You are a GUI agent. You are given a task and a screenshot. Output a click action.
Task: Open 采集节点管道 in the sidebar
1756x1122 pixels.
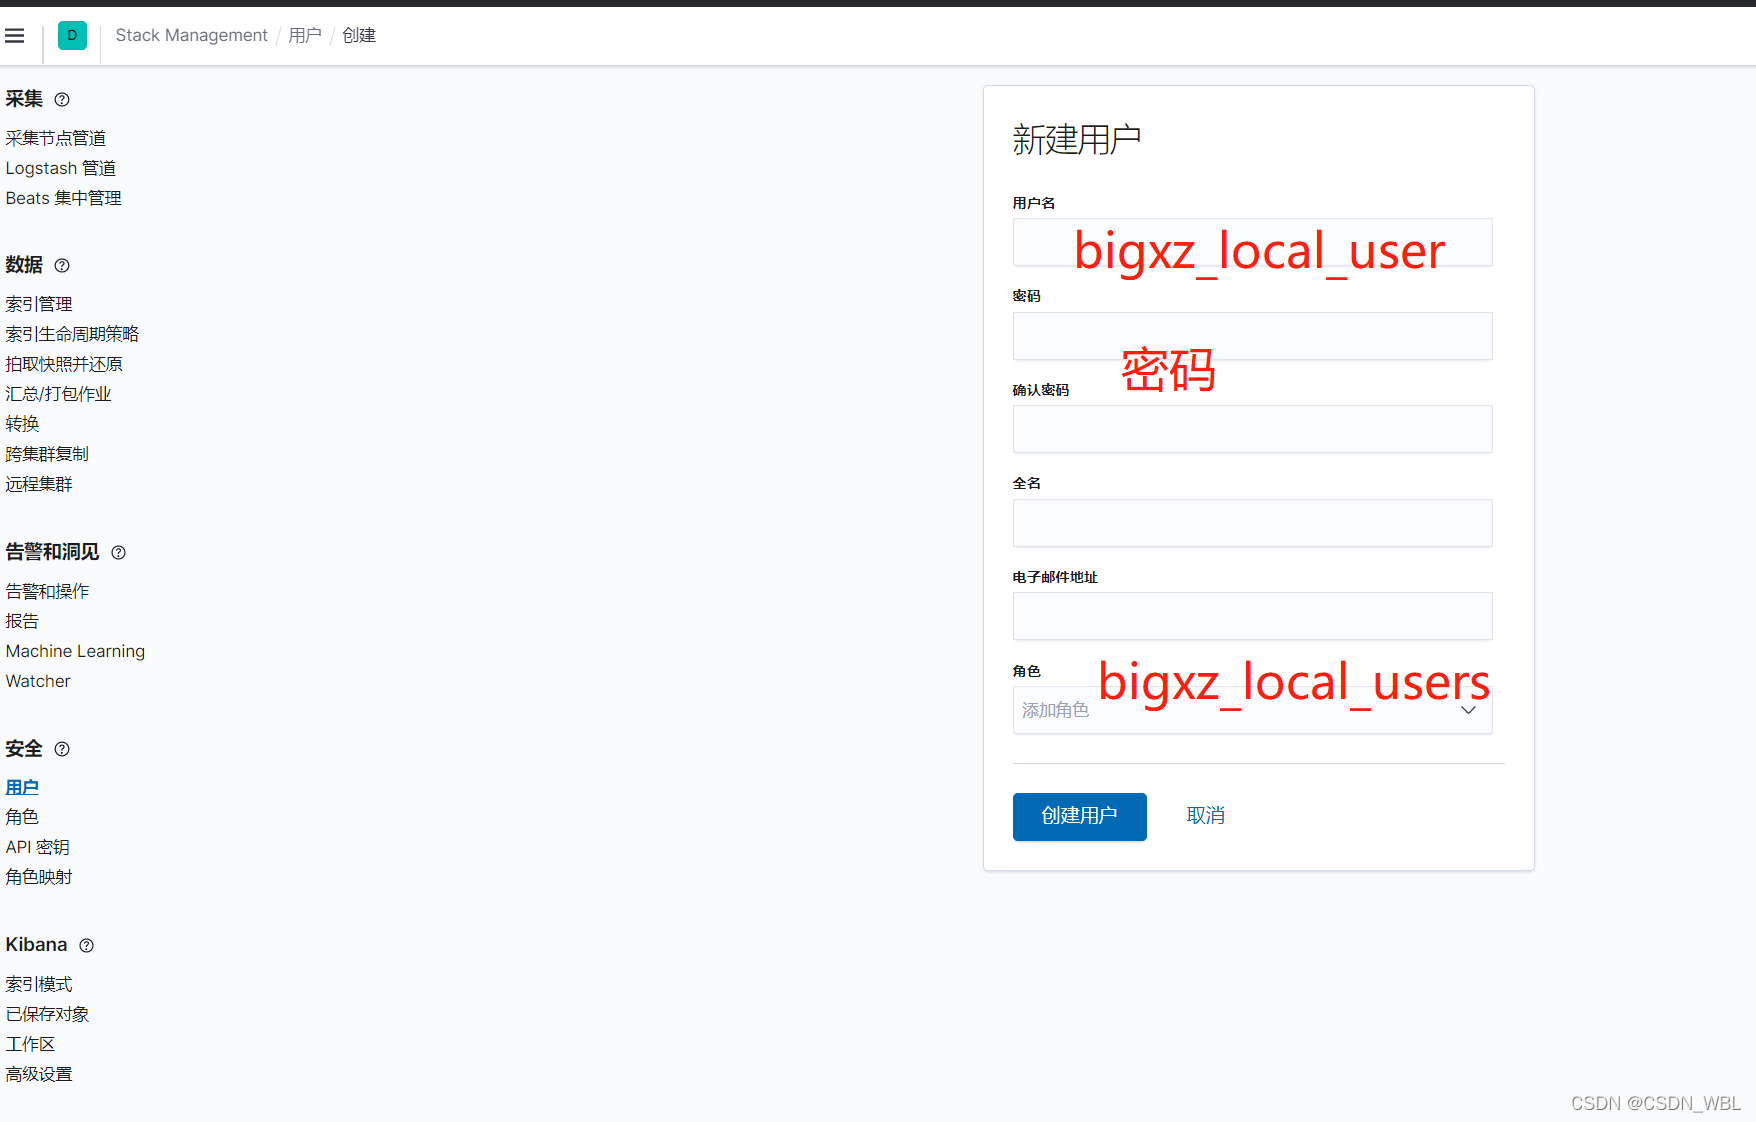click(56, 138)
